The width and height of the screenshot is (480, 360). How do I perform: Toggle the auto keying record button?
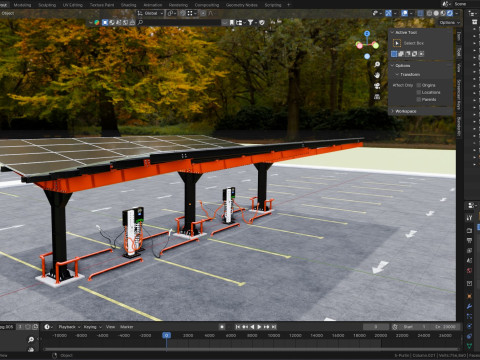click(222, 327)
